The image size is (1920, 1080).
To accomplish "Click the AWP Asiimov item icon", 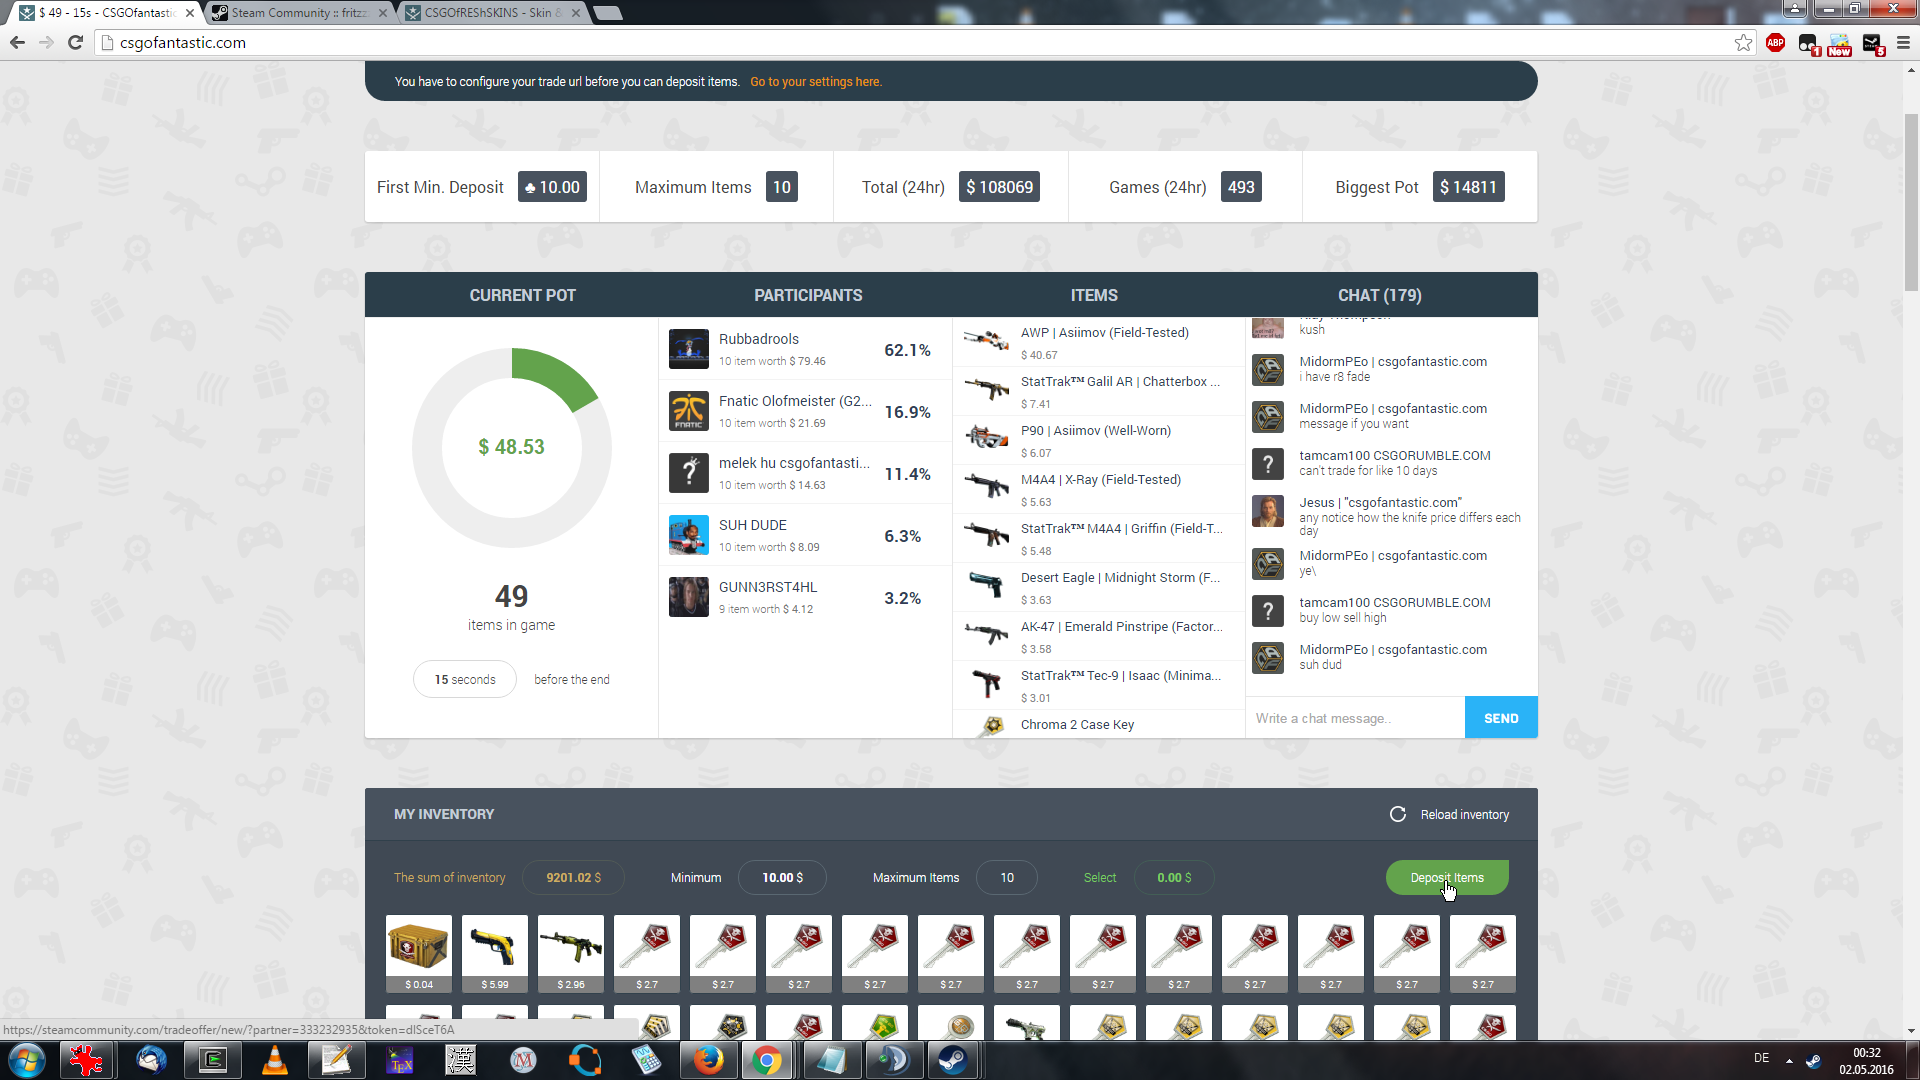I will (986, 341).
